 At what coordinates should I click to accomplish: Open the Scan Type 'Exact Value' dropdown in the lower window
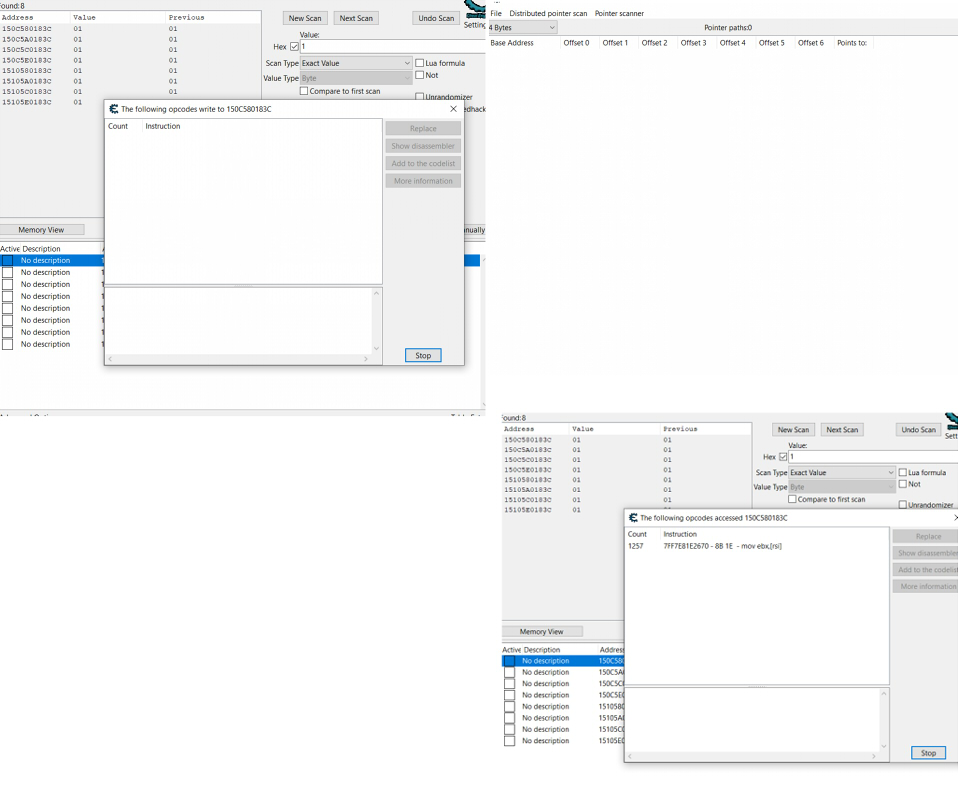[x=842, y=473]
